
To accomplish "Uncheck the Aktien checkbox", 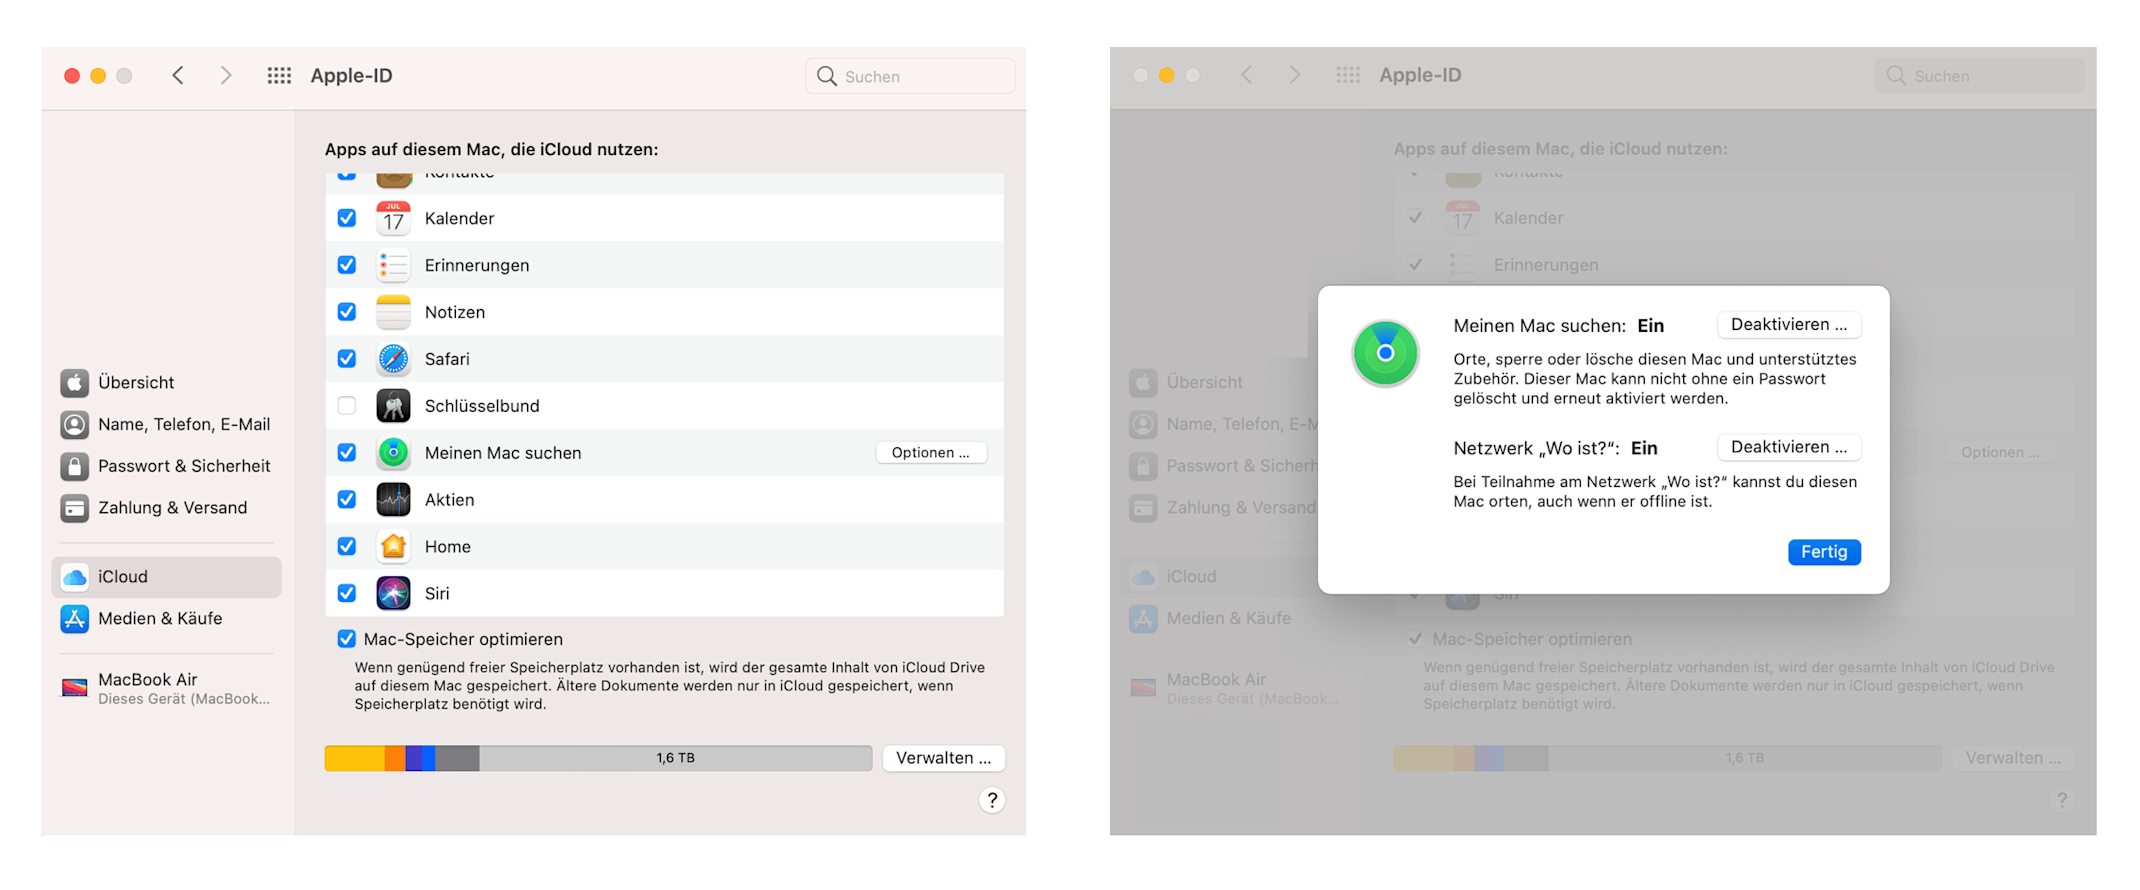I will click(x=347, y=500).
